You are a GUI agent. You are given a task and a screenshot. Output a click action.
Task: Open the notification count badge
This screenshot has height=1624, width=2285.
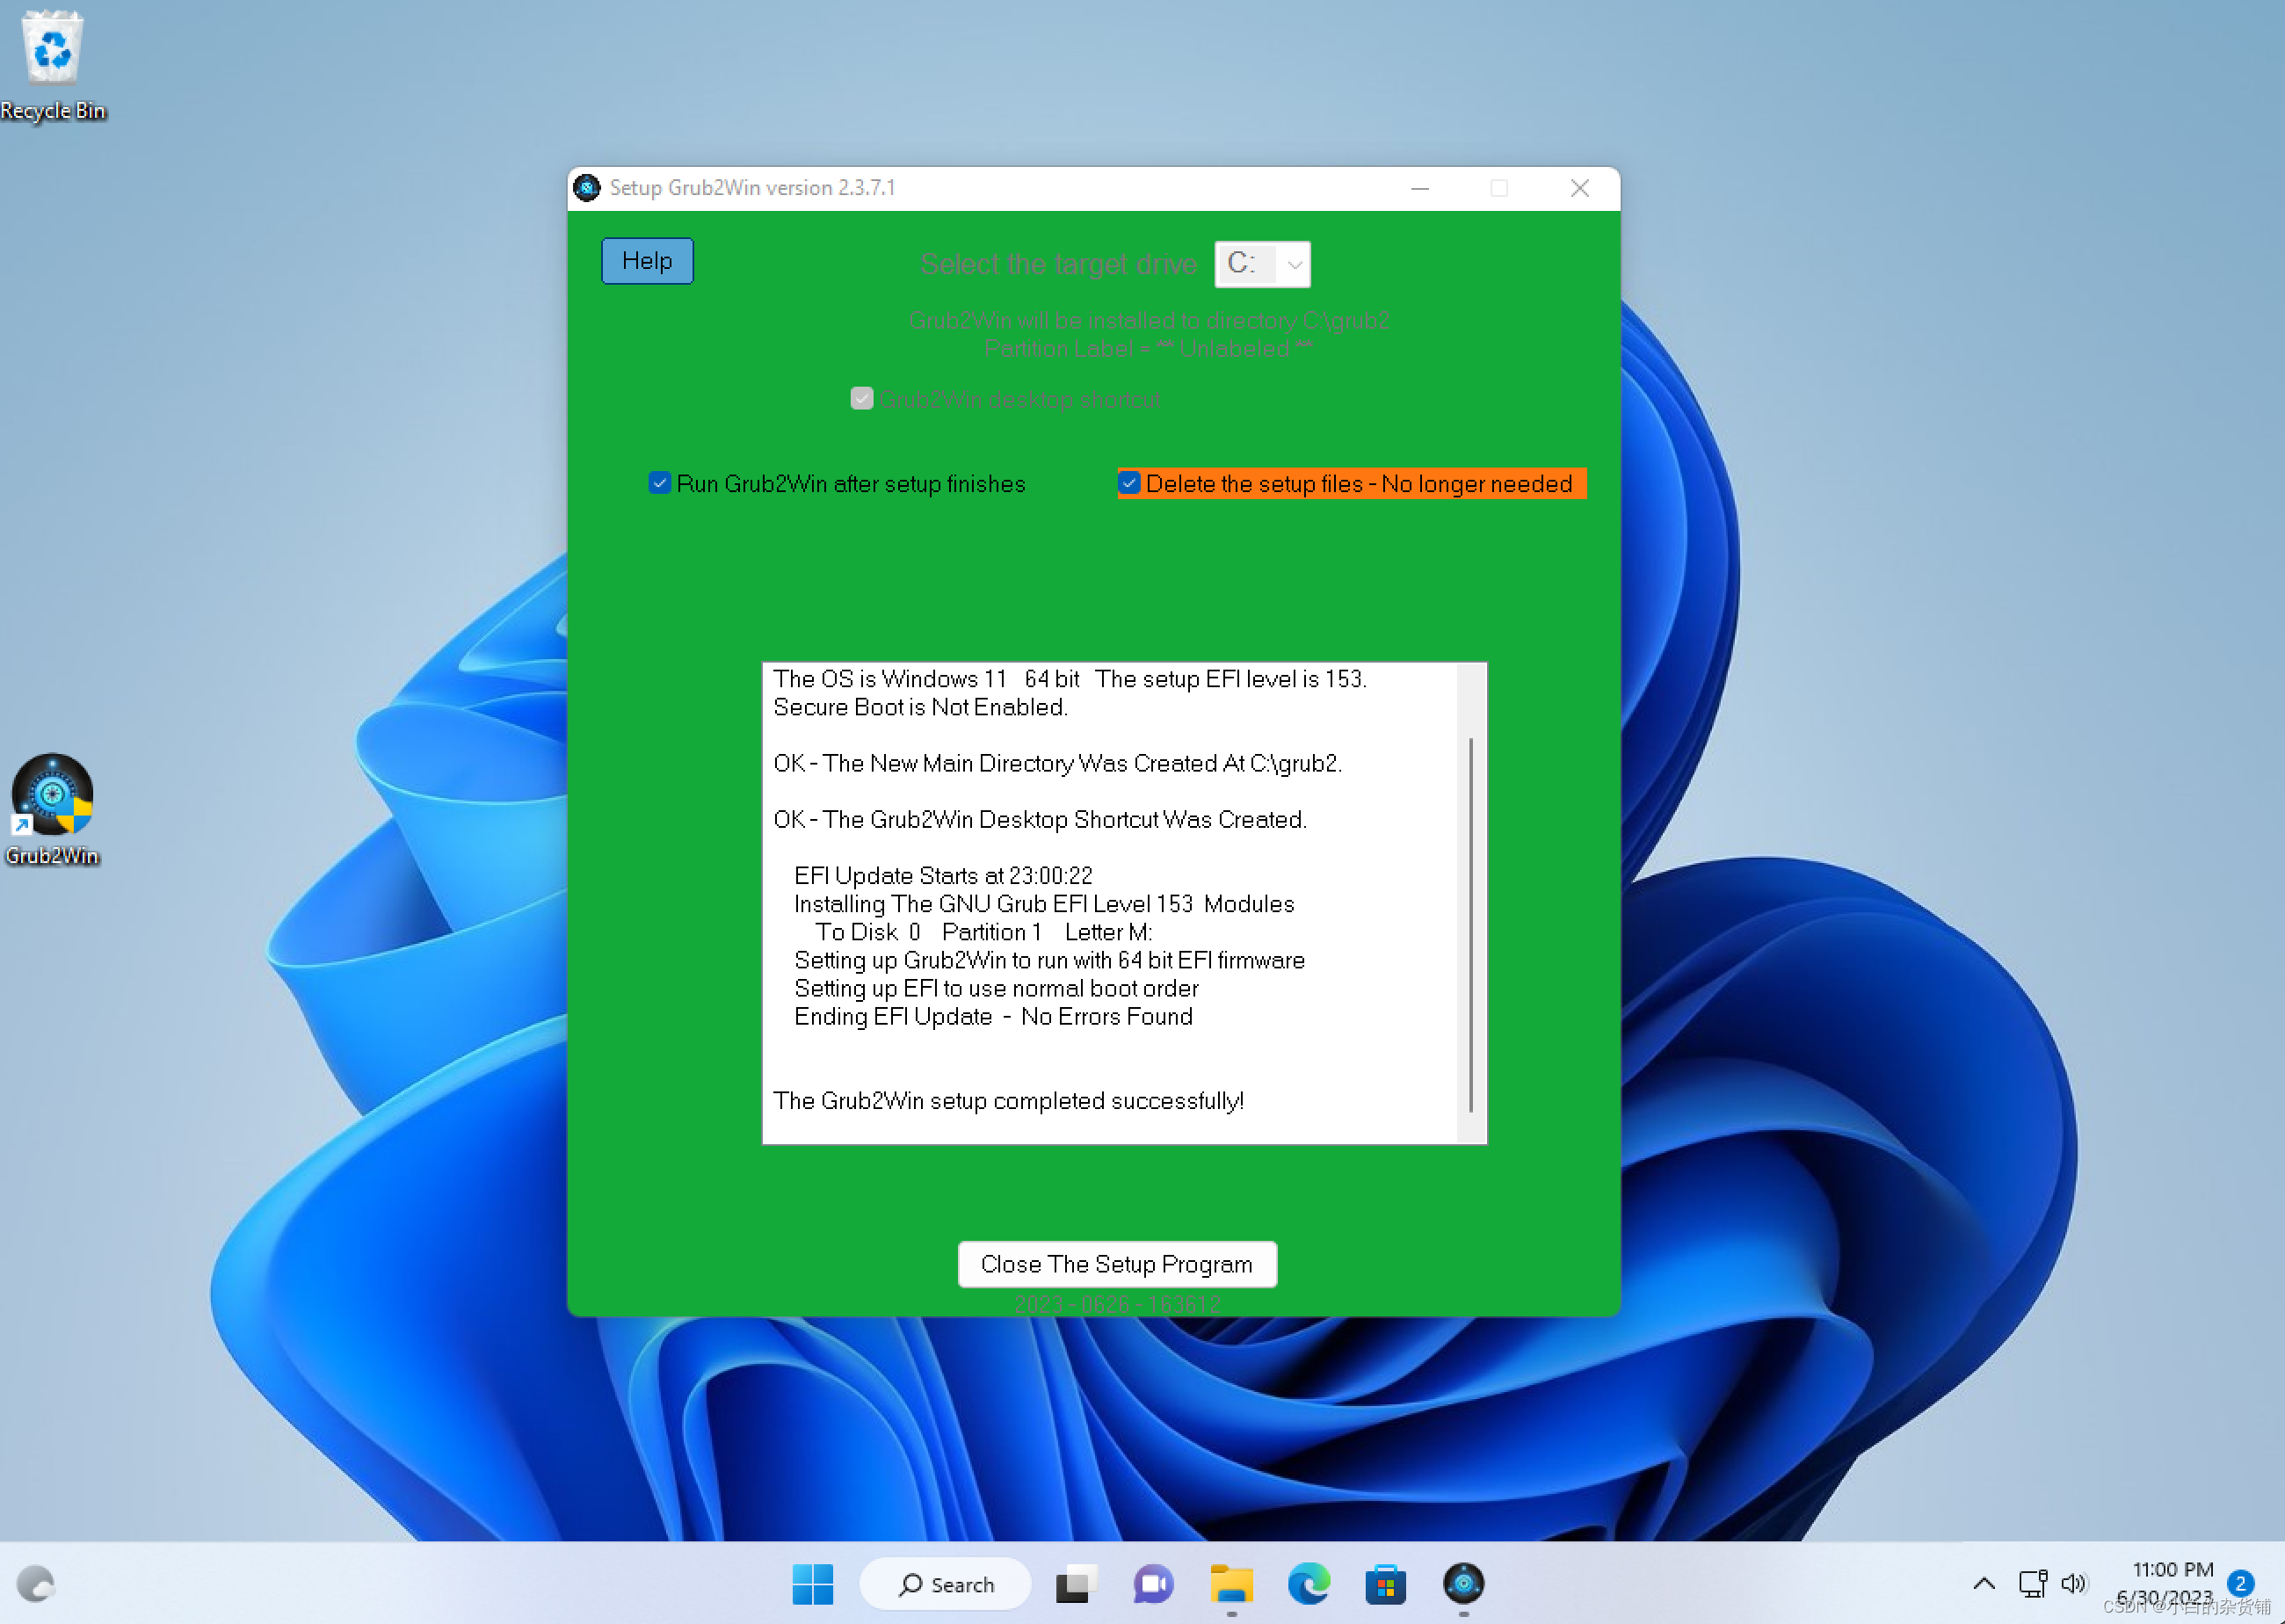[x=2240, y=1583]
